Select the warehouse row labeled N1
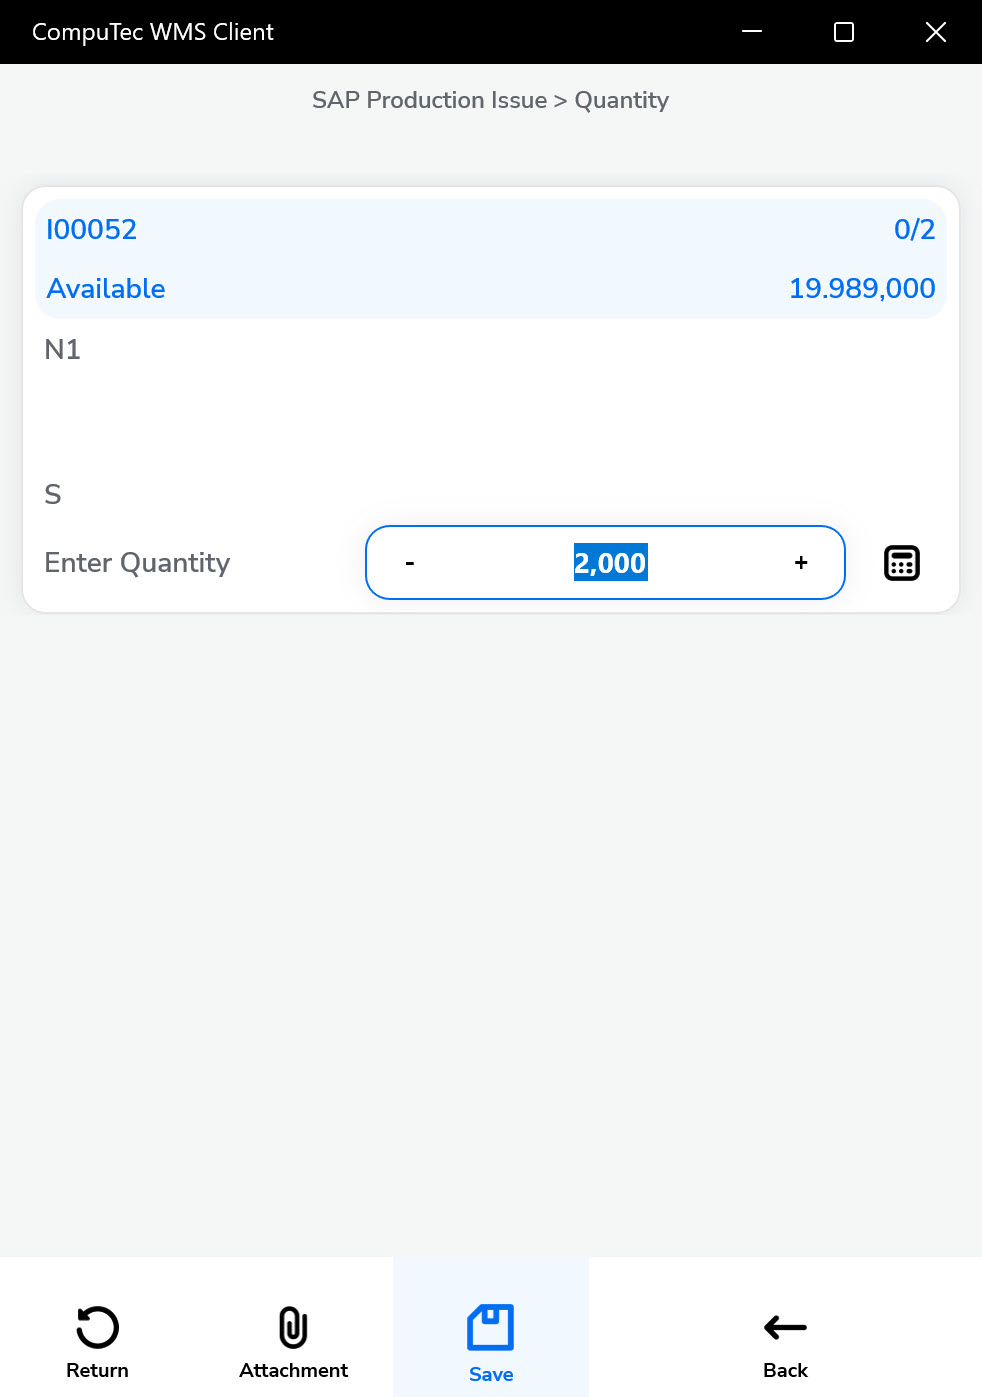Viewport: 982px width, 1397px height. [62, 349]
